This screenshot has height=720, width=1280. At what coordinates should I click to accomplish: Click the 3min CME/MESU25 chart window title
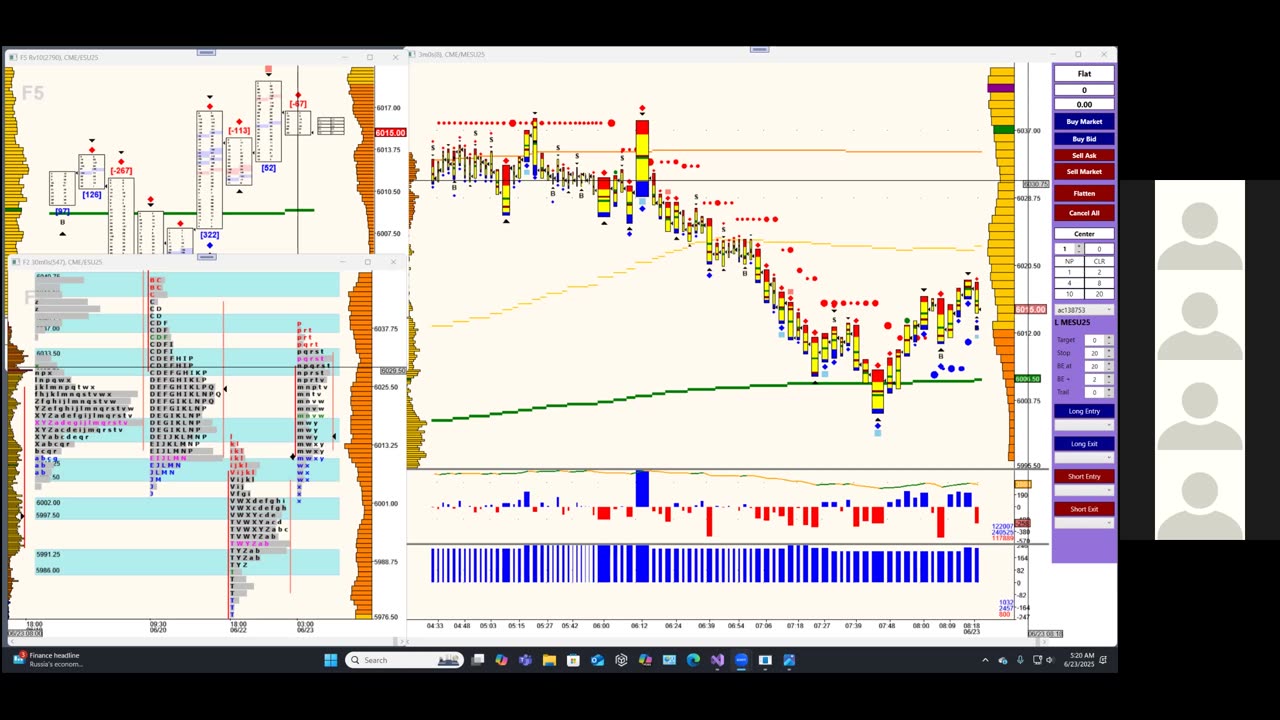[x=451, y=54]
